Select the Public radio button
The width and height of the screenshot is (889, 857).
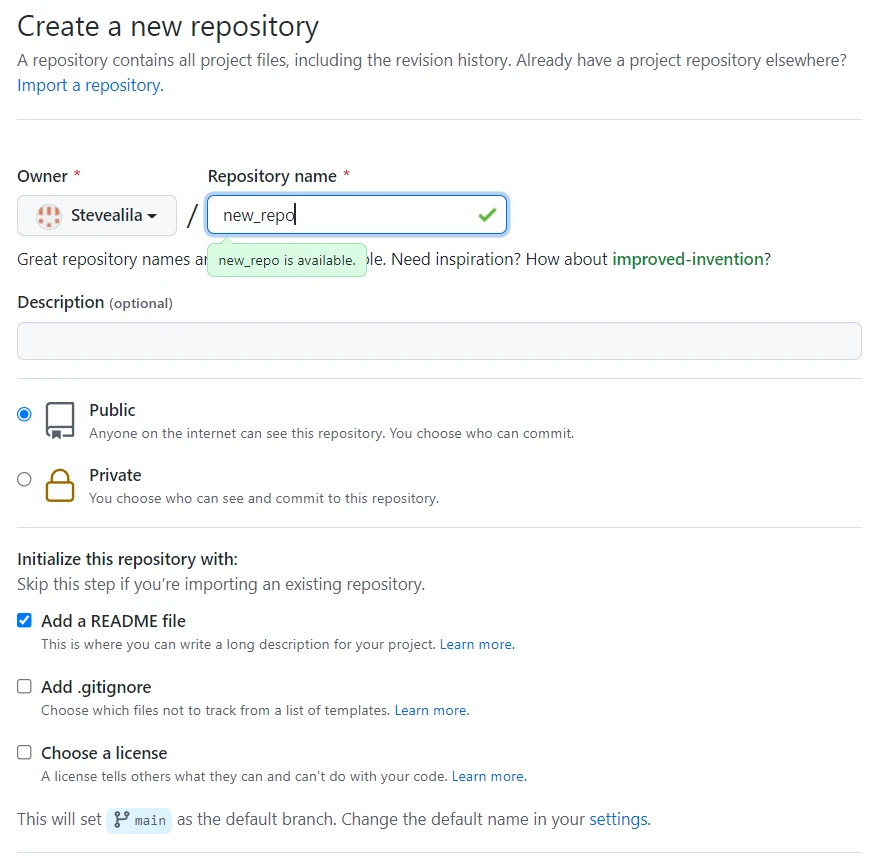24,413
